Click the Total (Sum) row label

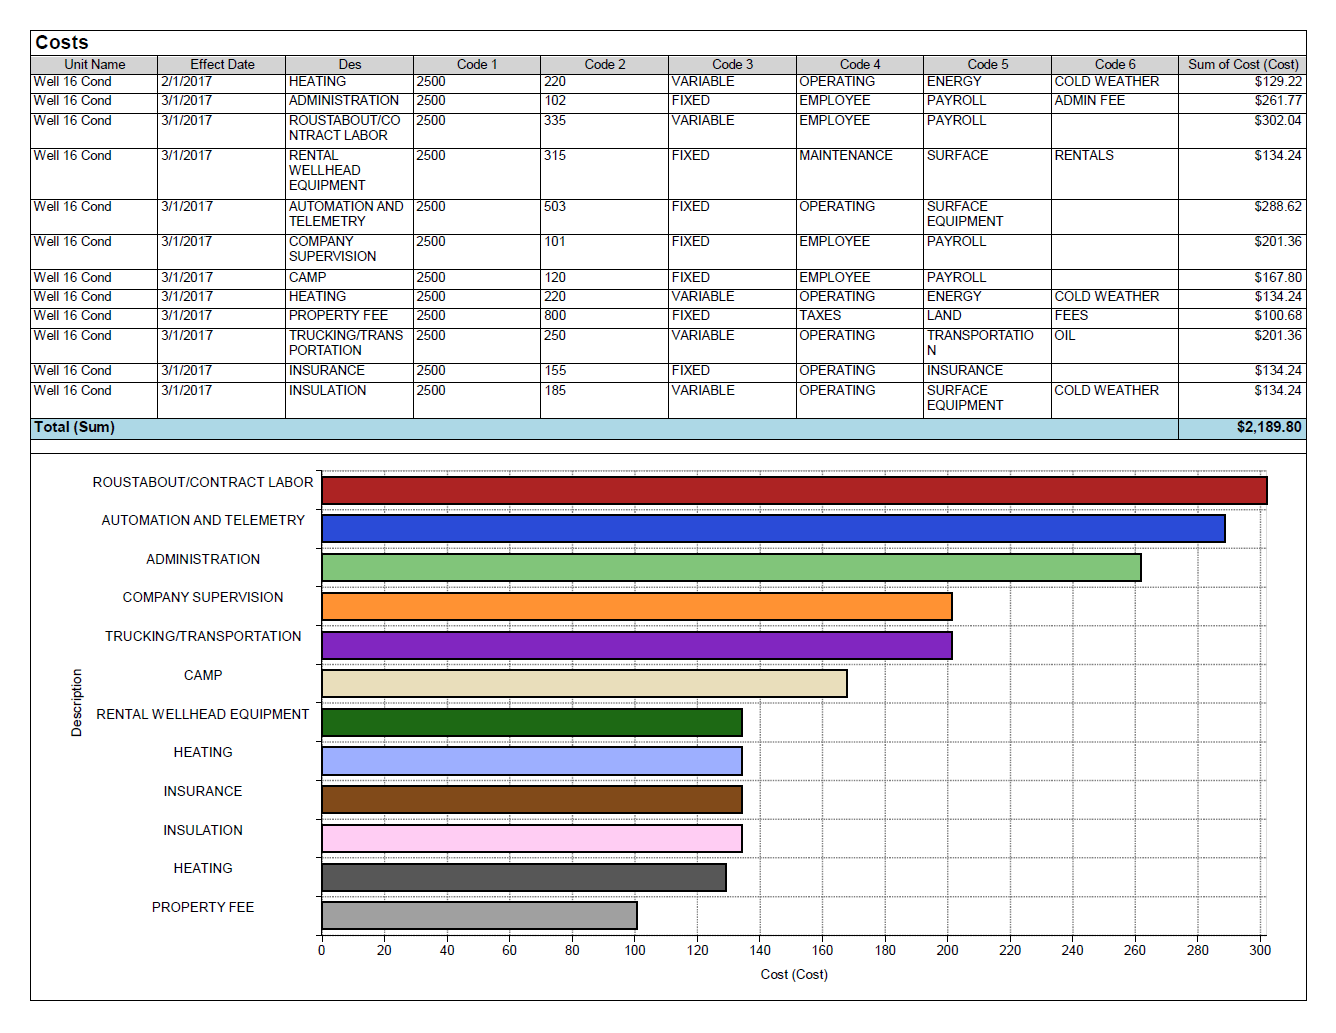point(74,427)
